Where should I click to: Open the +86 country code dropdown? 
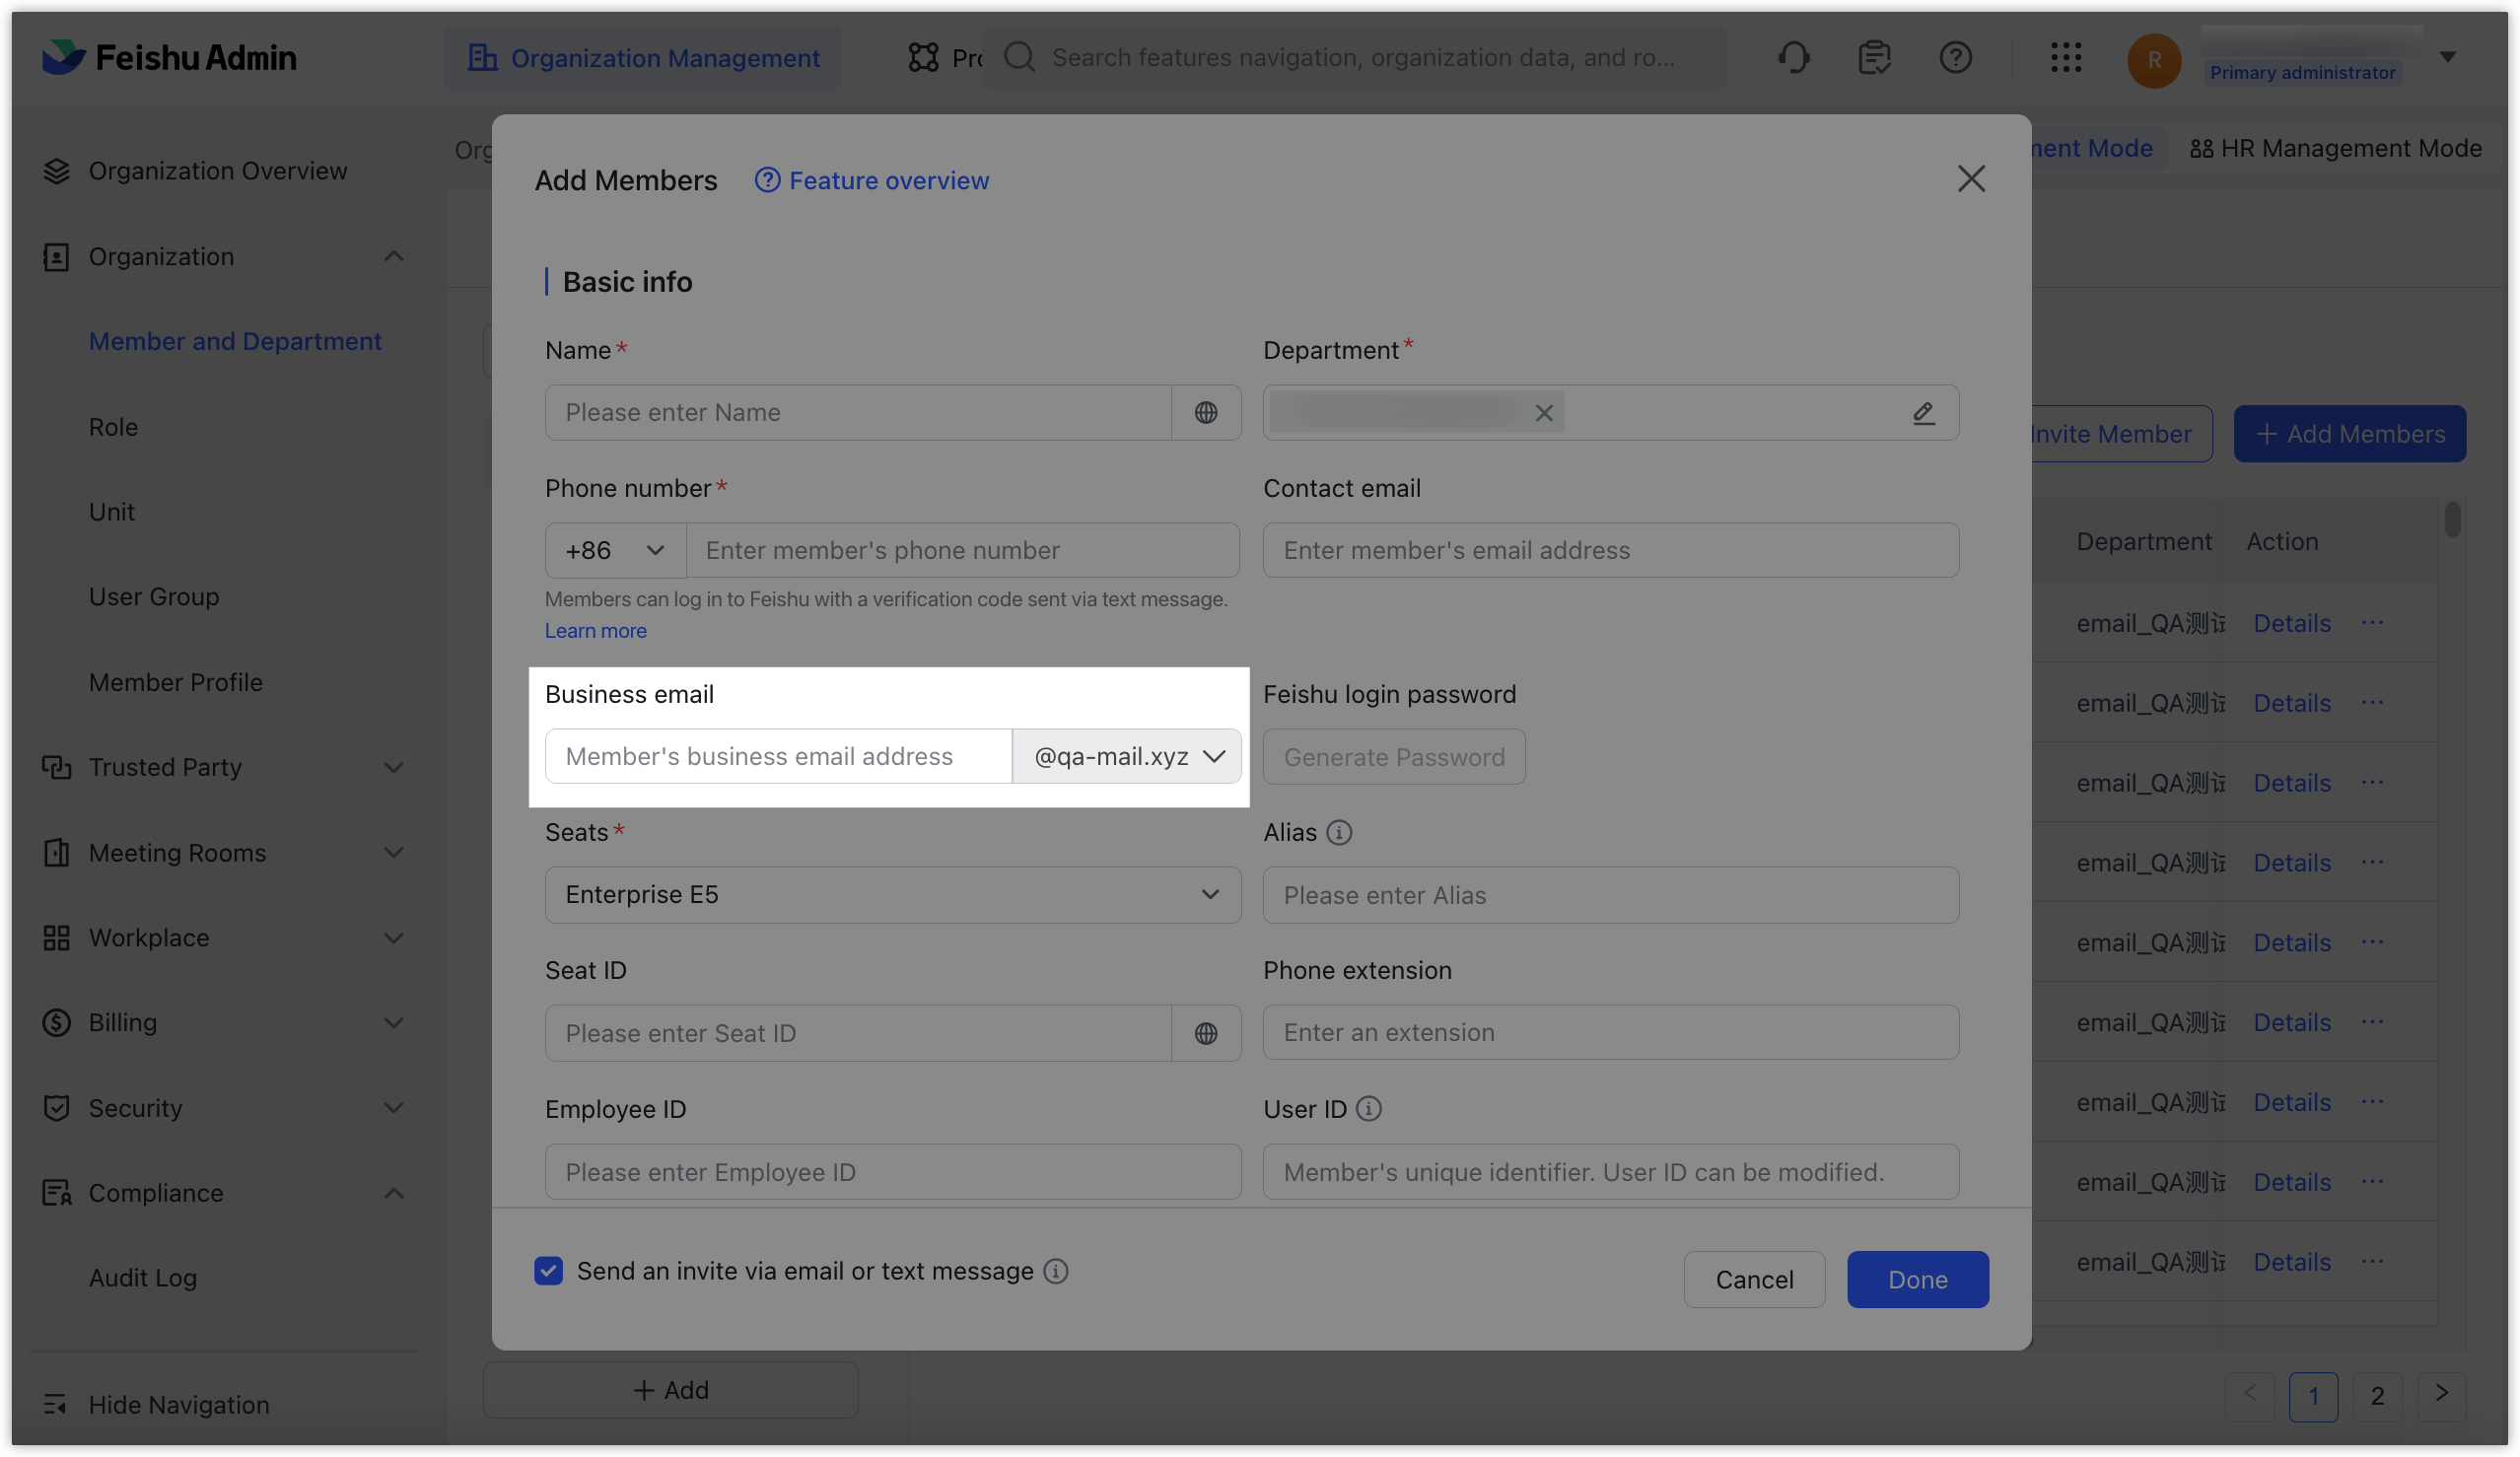613,550
